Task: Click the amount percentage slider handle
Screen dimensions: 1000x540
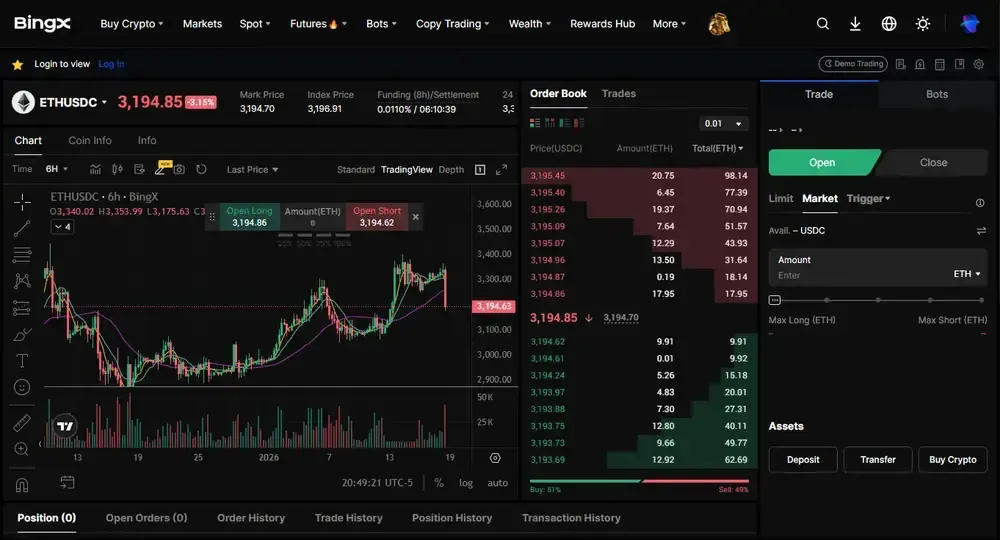Action: click(x=774, y=300)
